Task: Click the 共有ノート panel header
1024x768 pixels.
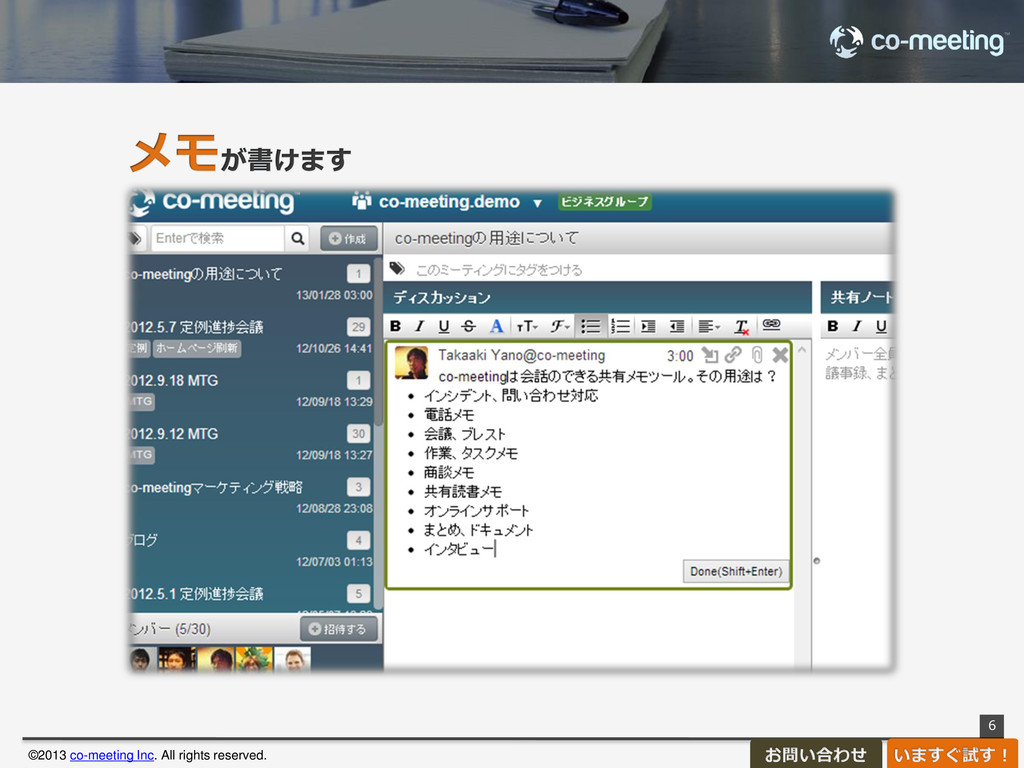Action: [x=857, y=297]
